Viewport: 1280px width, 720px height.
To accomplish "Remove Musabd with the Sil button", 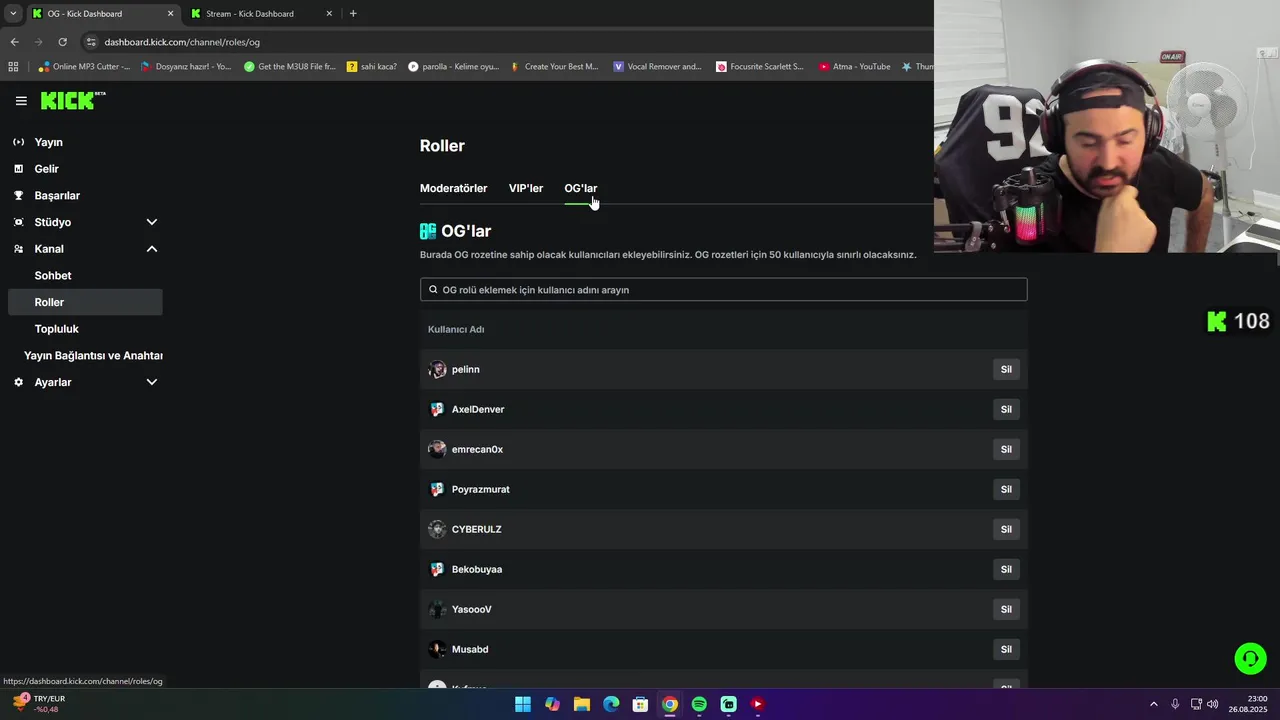I will [1006, 649].
